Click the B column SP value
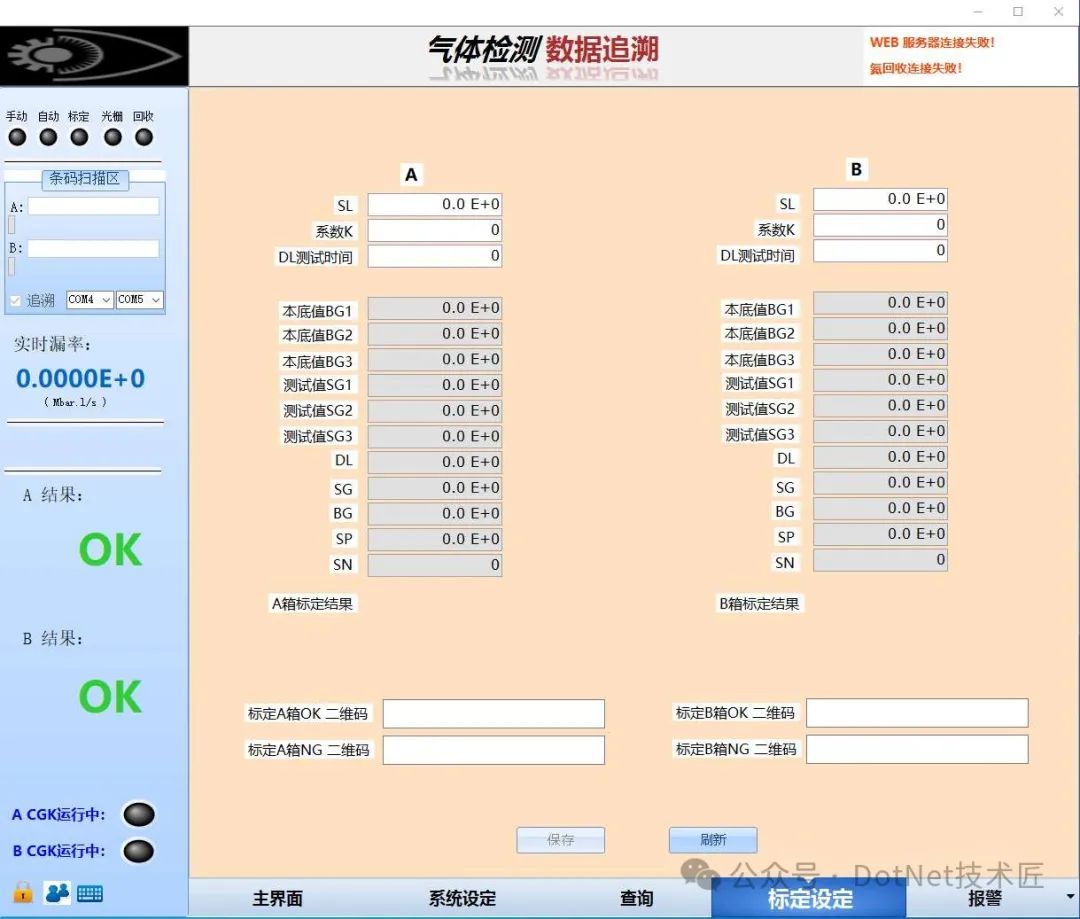1080x919 pixels. [880, 534]
